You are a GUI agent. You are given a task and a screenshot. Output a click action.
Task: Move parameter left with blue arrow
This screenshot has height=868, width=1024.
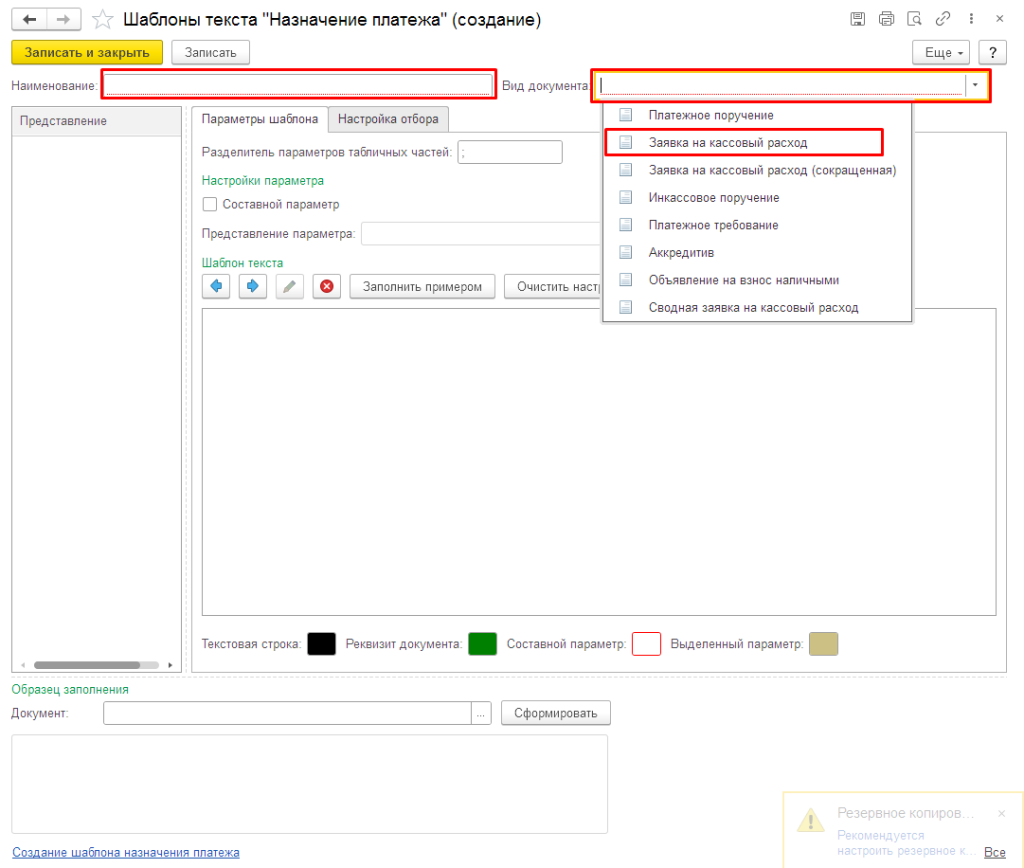pos(216,287)
